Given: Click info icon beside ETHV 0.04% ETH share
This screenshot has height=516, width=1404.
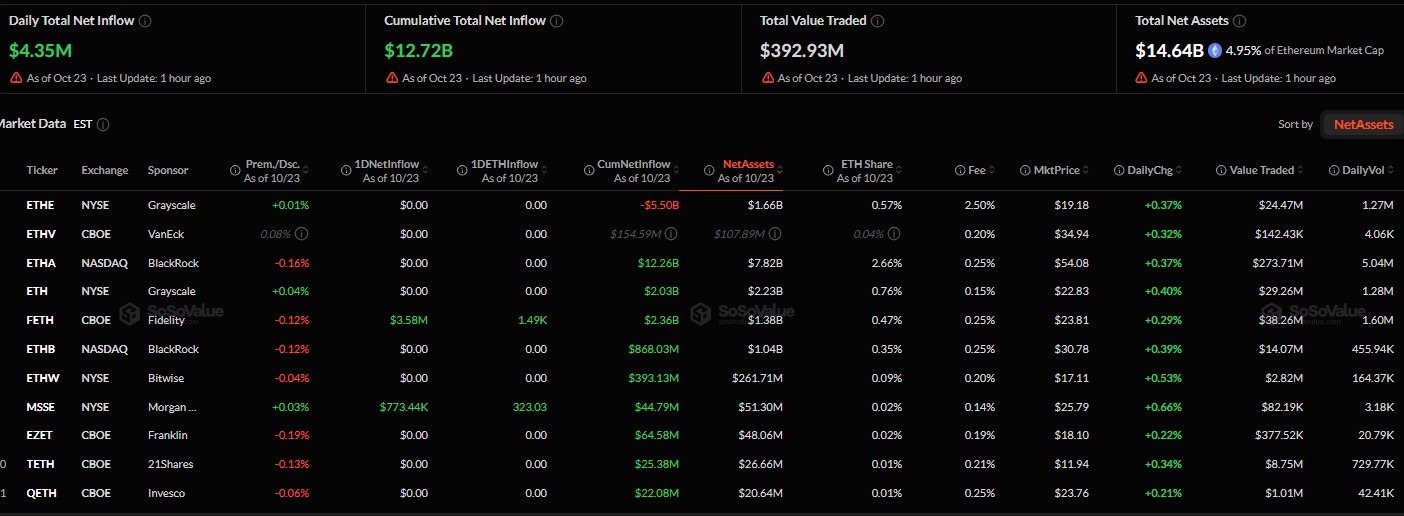Looking at the screenshot, I should point(895,234).
